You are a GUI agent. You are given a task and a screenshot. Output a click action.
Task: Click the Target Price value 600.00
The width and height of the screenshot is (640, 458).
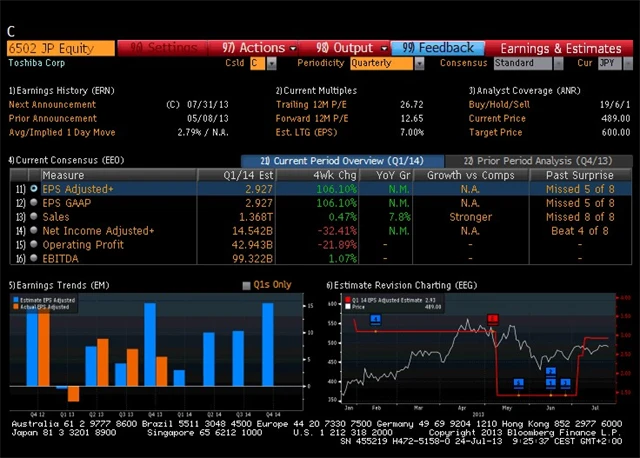click(x=616, y=132)
